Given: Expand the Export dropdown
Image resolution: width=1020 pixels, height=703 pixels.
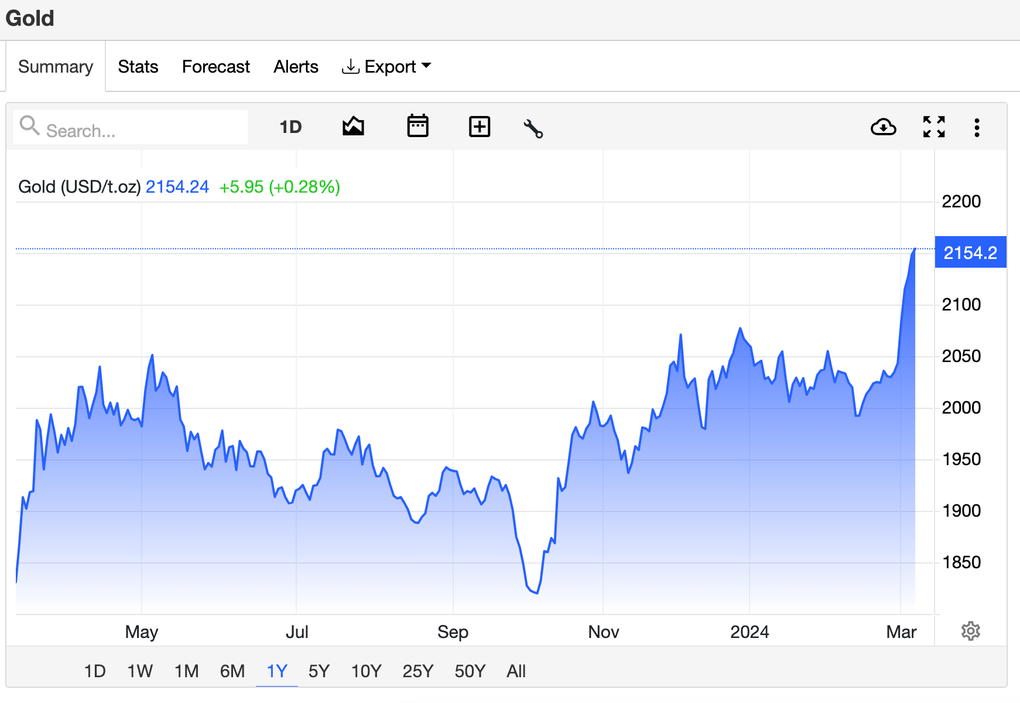Looking at the screenshot, I should (x=387, y=67).
